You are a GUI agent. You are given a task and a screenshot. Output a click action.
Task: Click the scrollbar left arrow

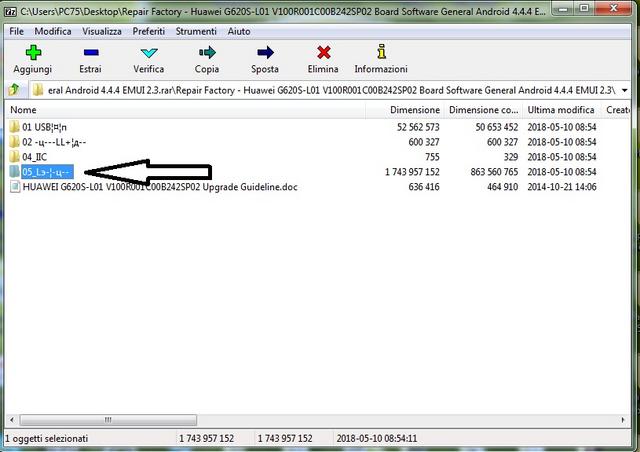pyautogui.click(x=12, y=420)
